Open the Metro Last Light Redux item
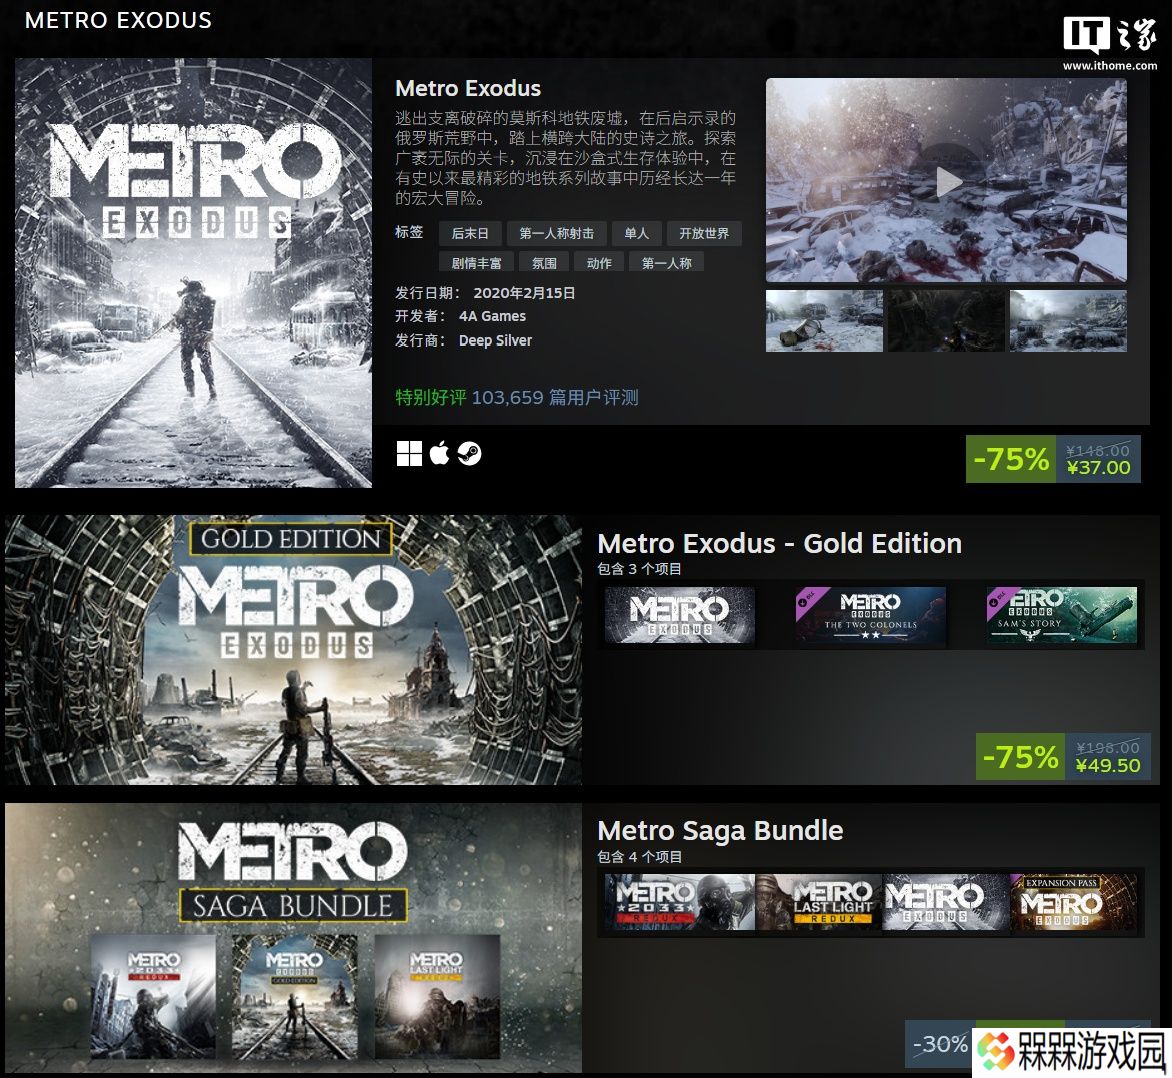 819,902
